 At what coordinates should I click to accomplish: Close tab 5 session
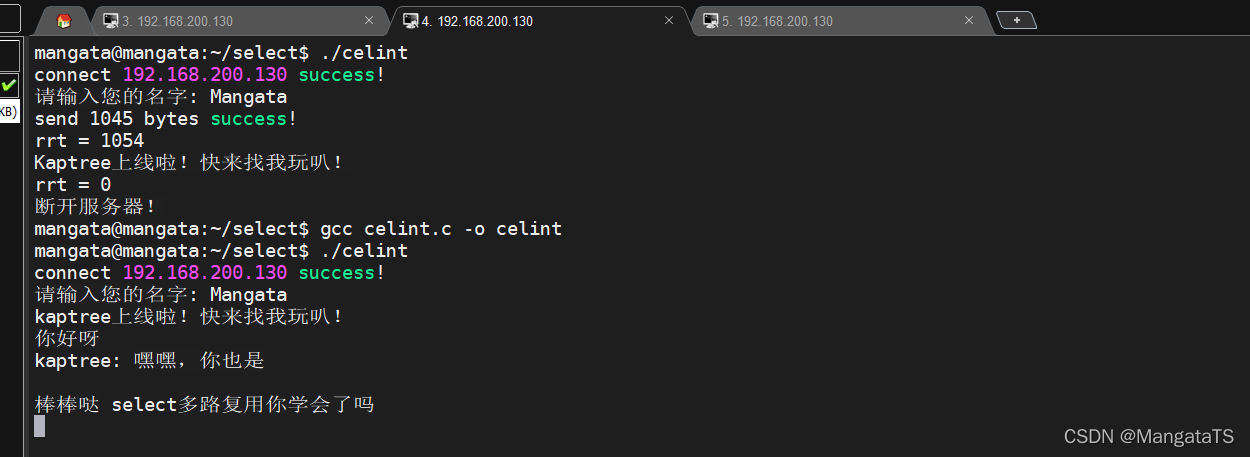tap(969, 20)
